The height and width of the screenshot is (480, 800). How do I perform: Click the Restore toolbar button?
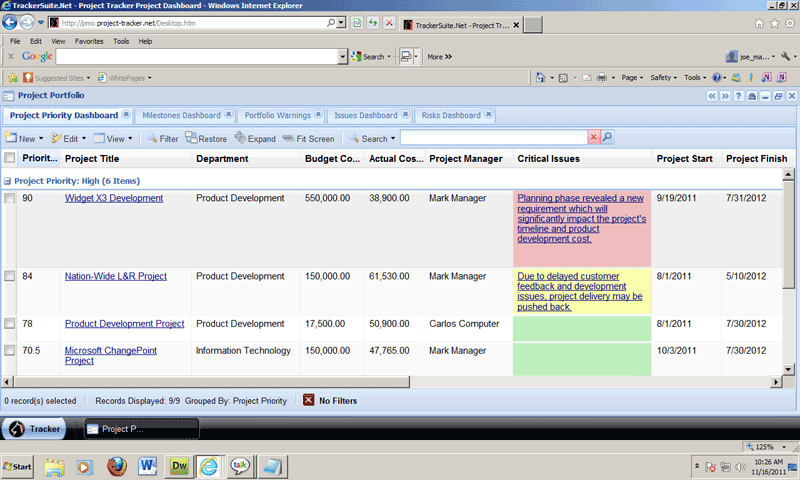point(206,138)
